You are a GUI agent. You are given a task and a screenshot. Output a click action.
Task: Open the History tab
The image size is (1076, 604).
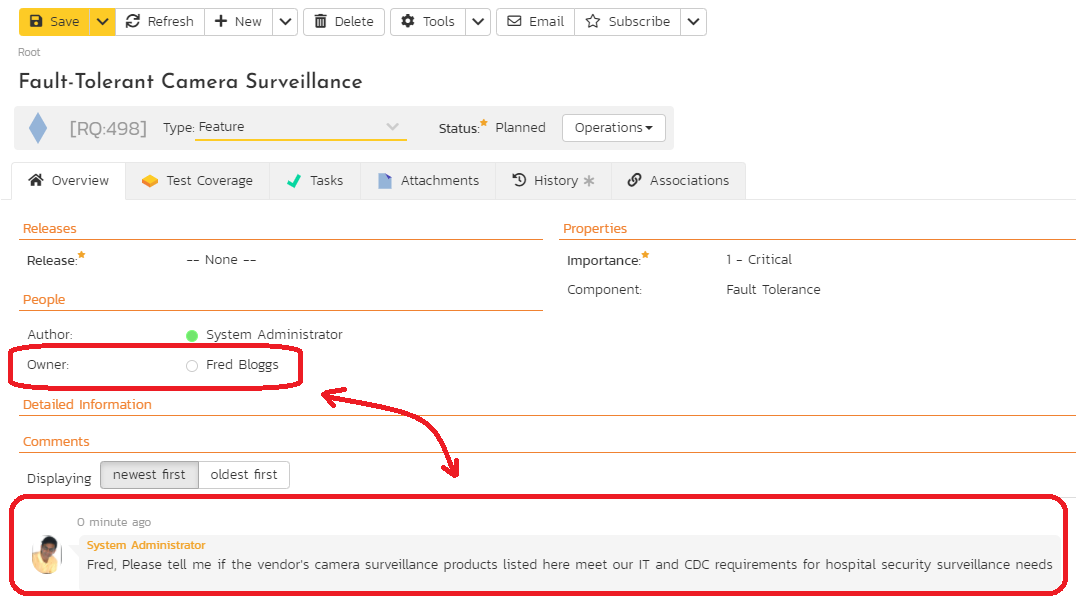point(553,181)
